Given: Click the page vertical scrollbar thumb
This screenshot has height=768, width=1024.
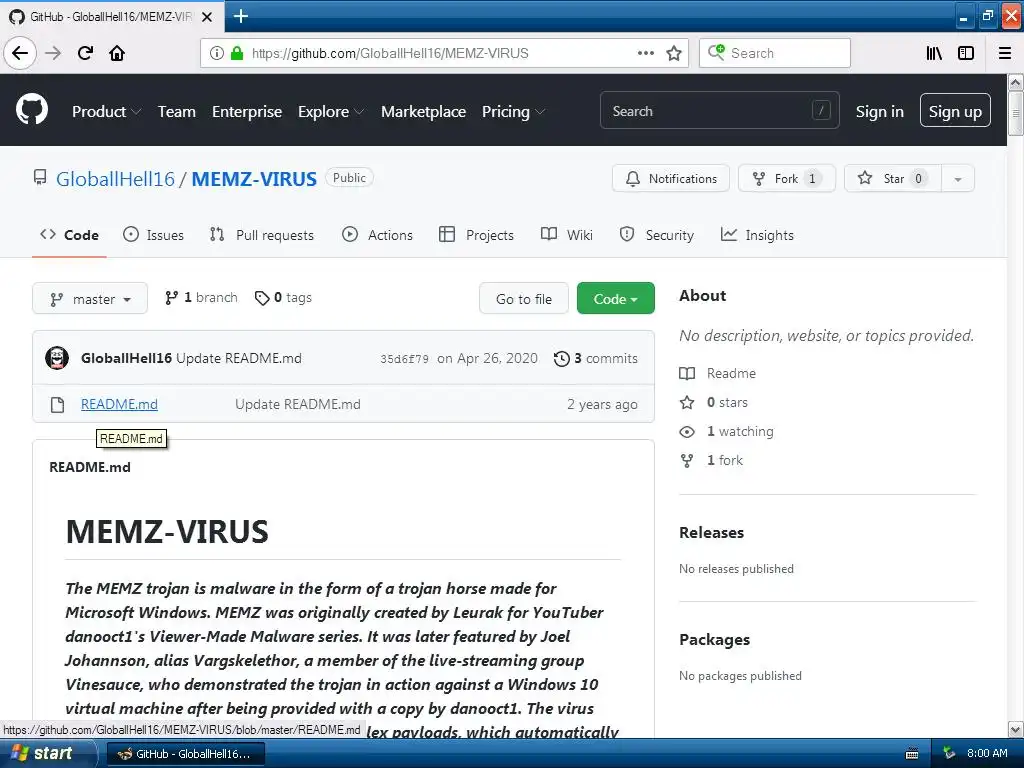Looking at the screenshot, I should (x=1015, y=114).
